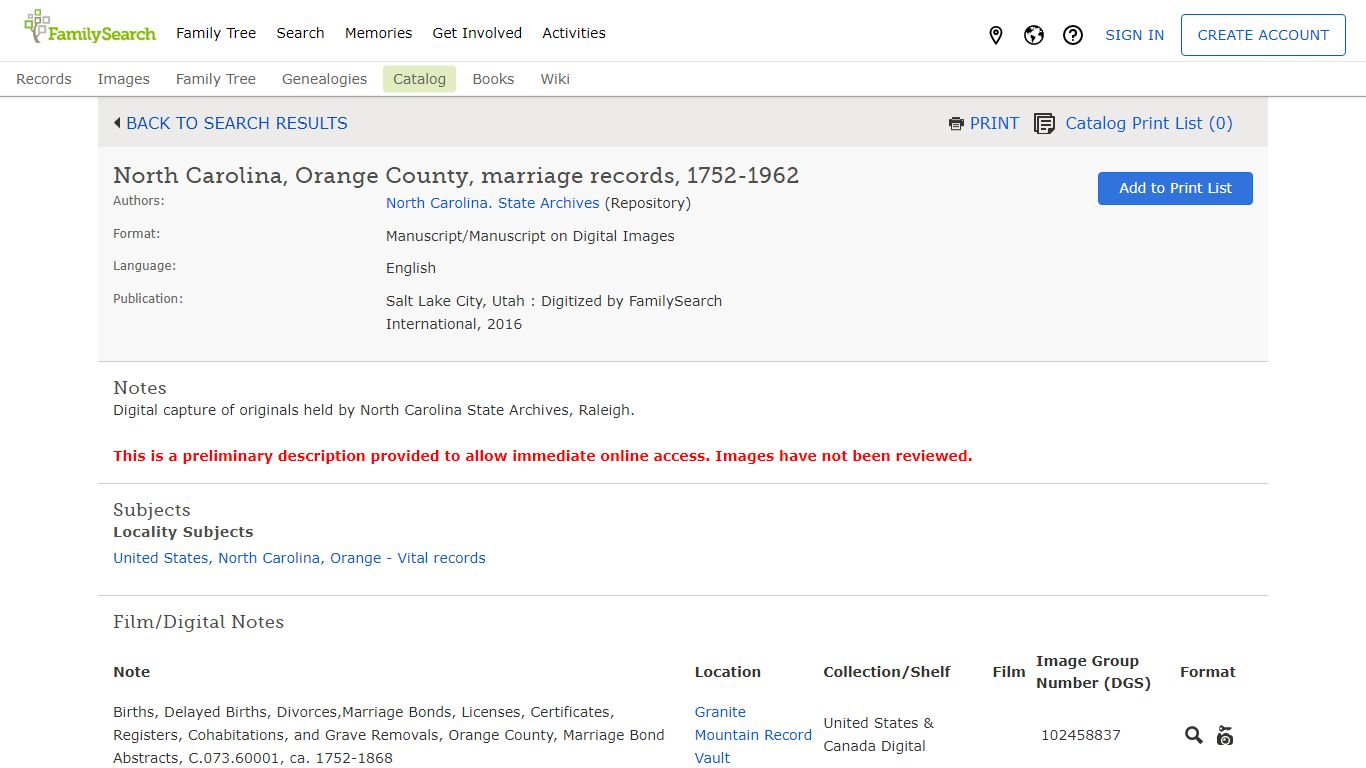Click the Image Group Number 102458837

[x=1080, y=735]
